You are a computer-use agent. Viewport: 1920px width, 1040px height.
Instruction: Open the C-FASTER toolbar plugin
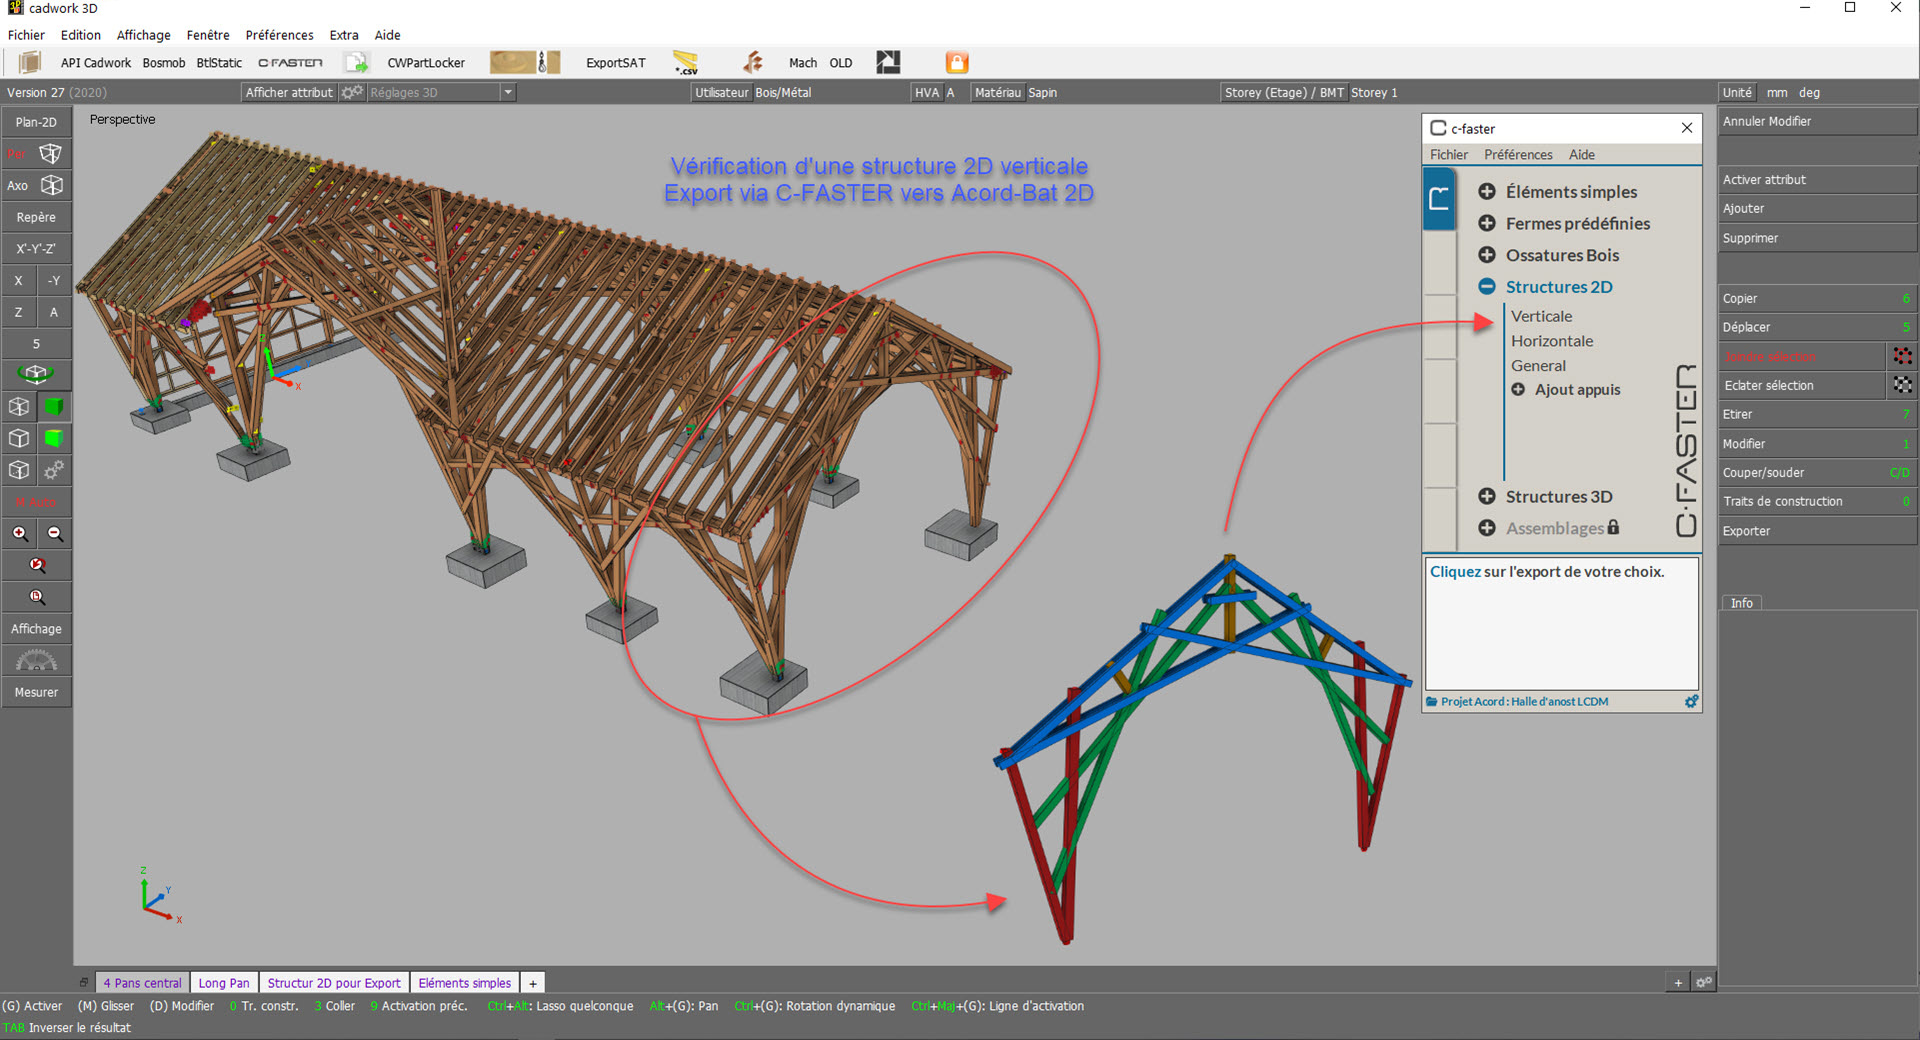click(290, 62)
